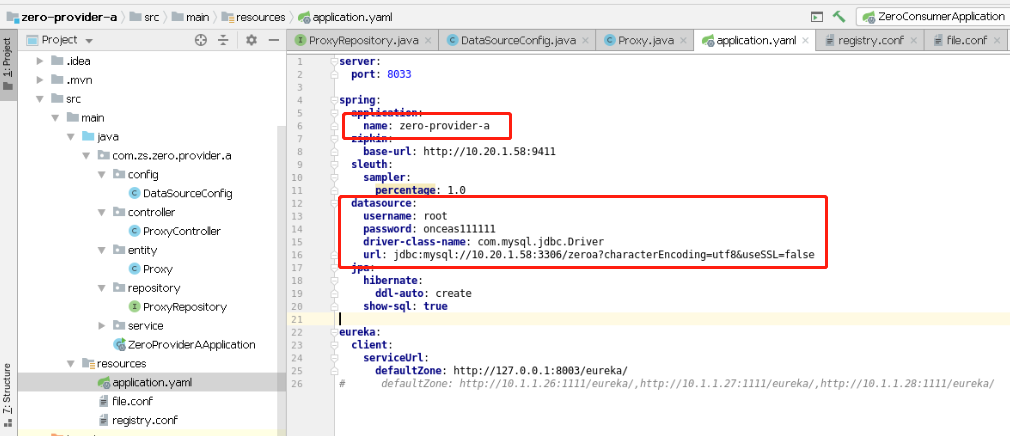Screen dimensions: 1010x436
Task: Fold the eureka block at line 22
Action: point(334,332)
